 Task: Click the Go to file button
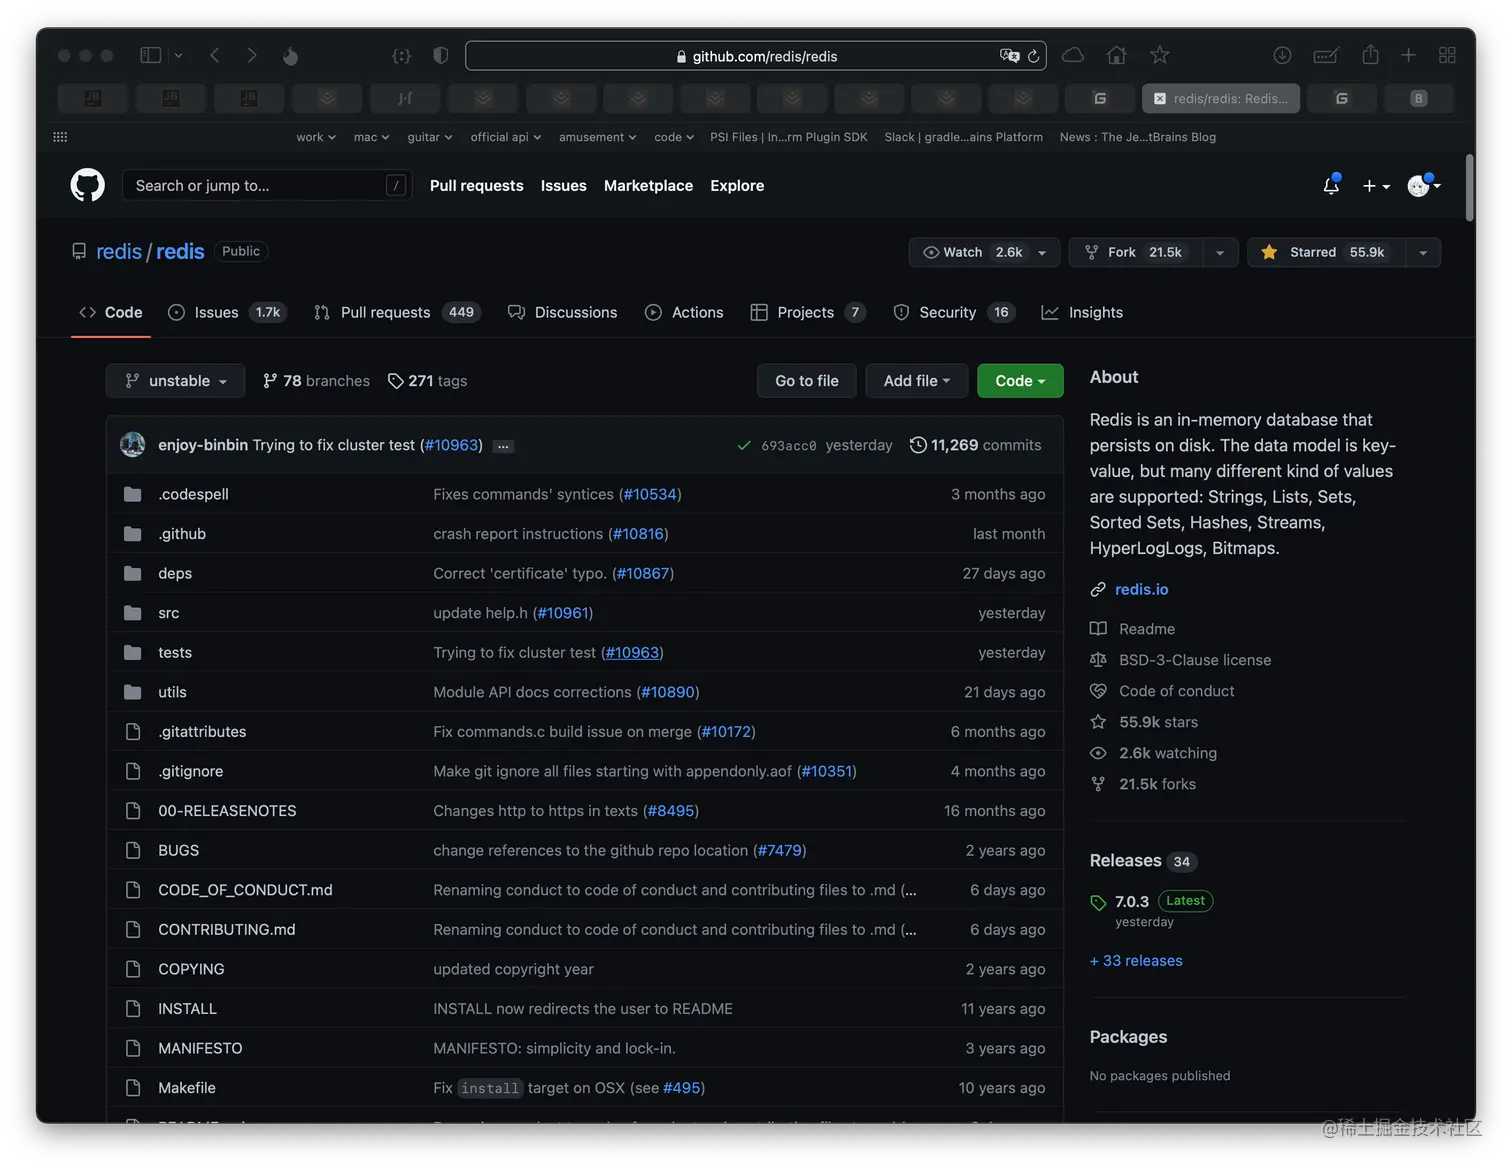(807, 381)
